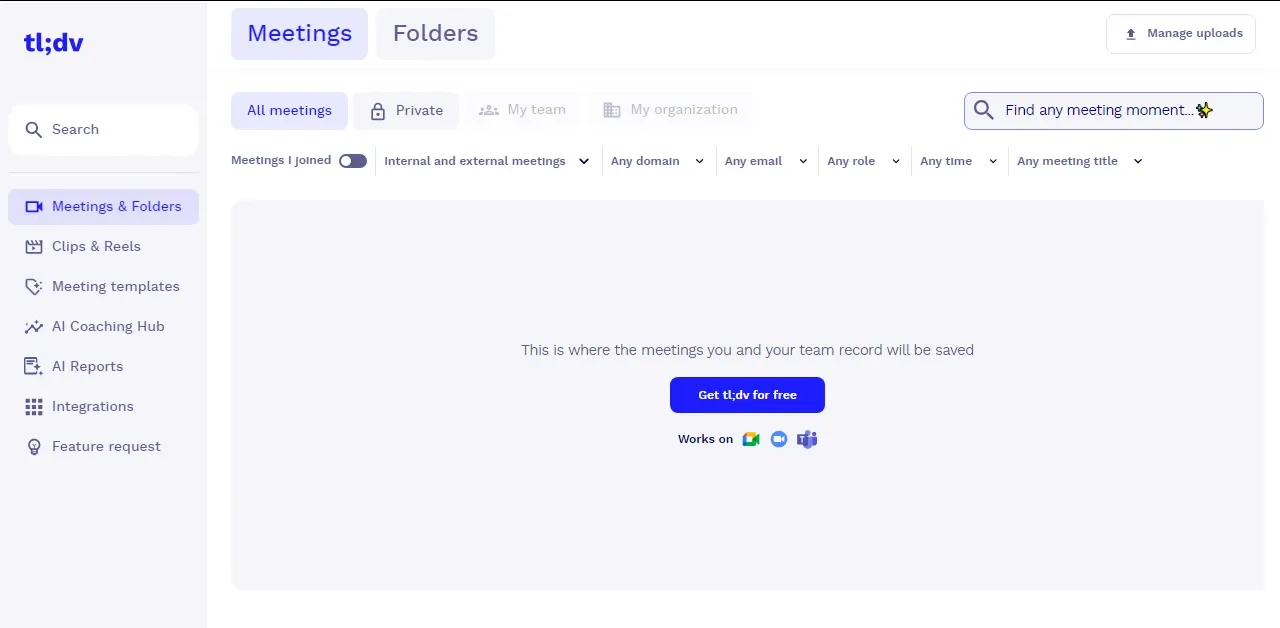Screen dimensions: 1280x628
Task: Open the AI Reports section
Action: (x=103, y=366)
